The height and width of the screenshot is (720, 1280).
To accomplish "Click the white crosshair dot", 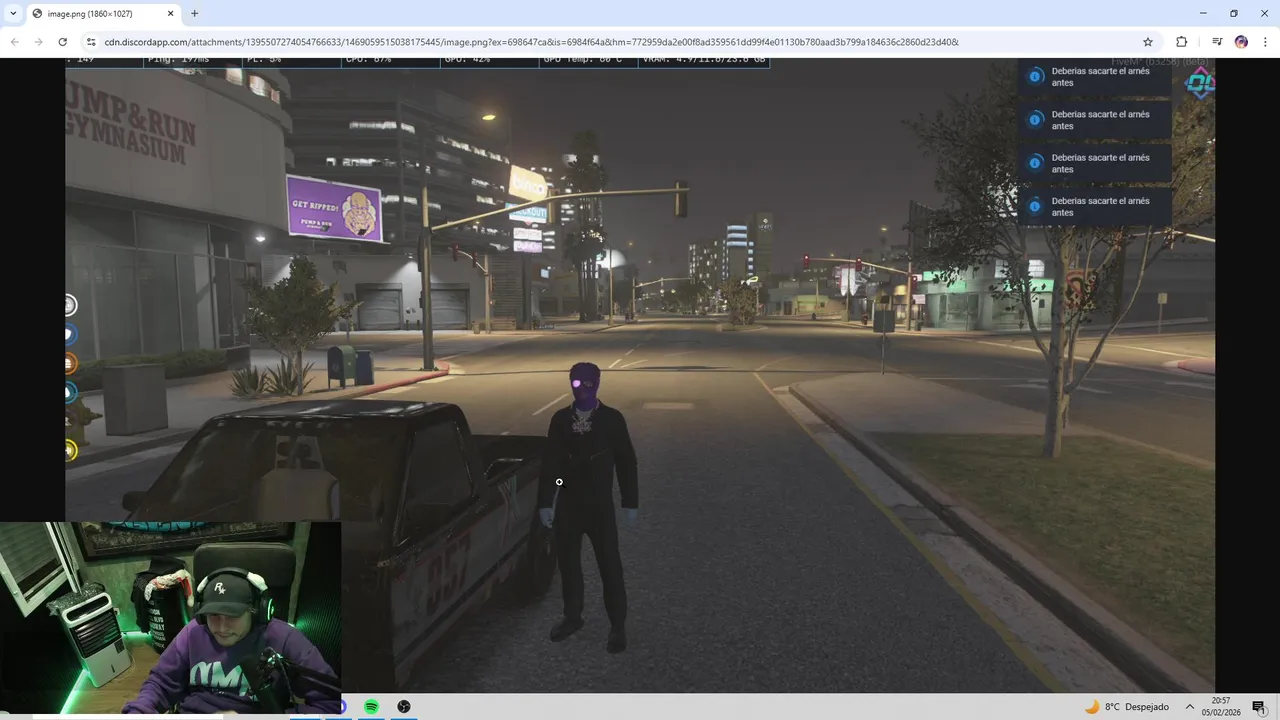I will pos(559,482).
